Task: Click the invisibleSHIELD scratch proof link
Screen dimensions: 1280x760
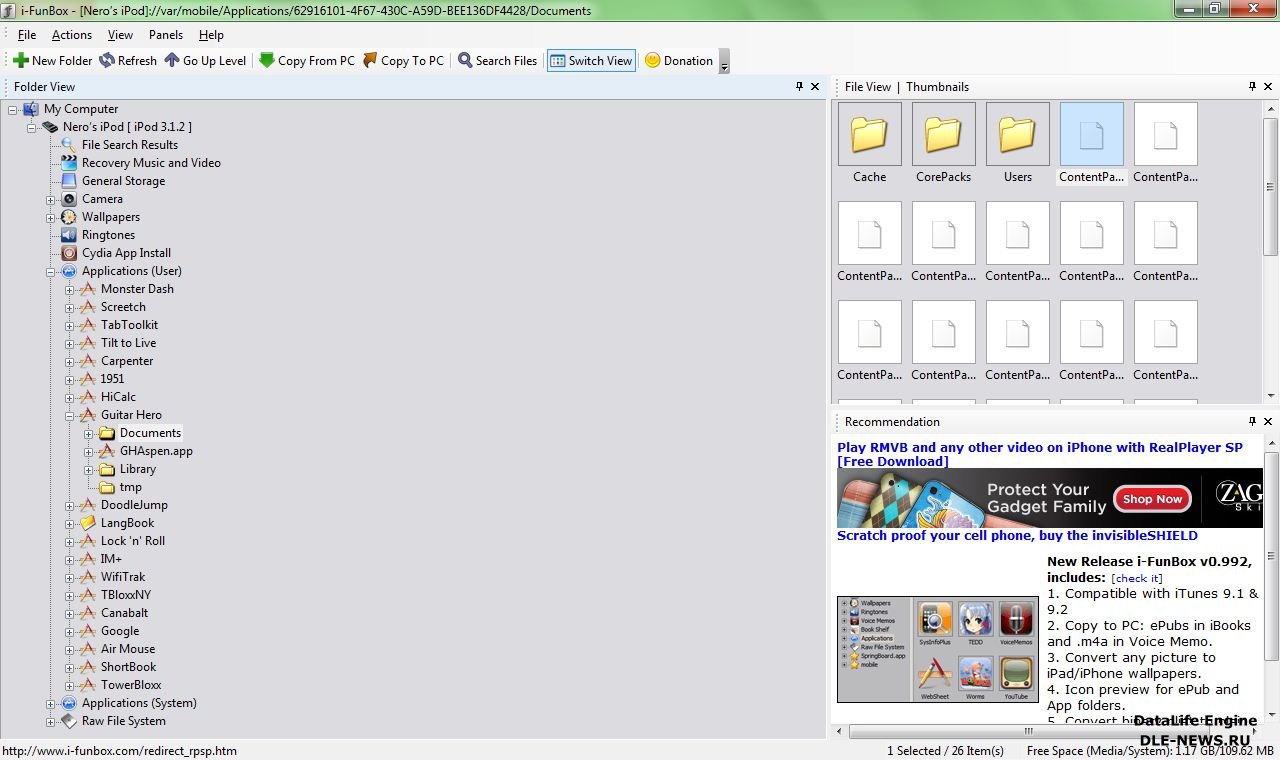Action: [x=1017, y=536]
